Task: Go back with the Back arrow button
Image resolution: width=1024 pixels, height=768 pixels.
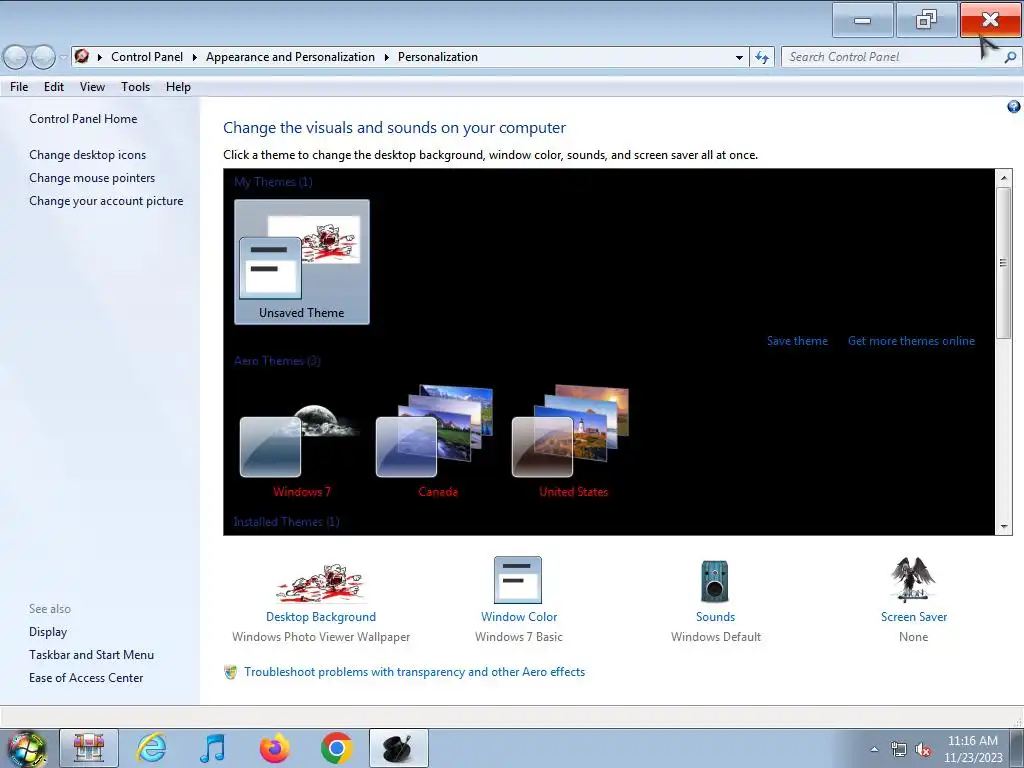Action: [x=16, y=57]
